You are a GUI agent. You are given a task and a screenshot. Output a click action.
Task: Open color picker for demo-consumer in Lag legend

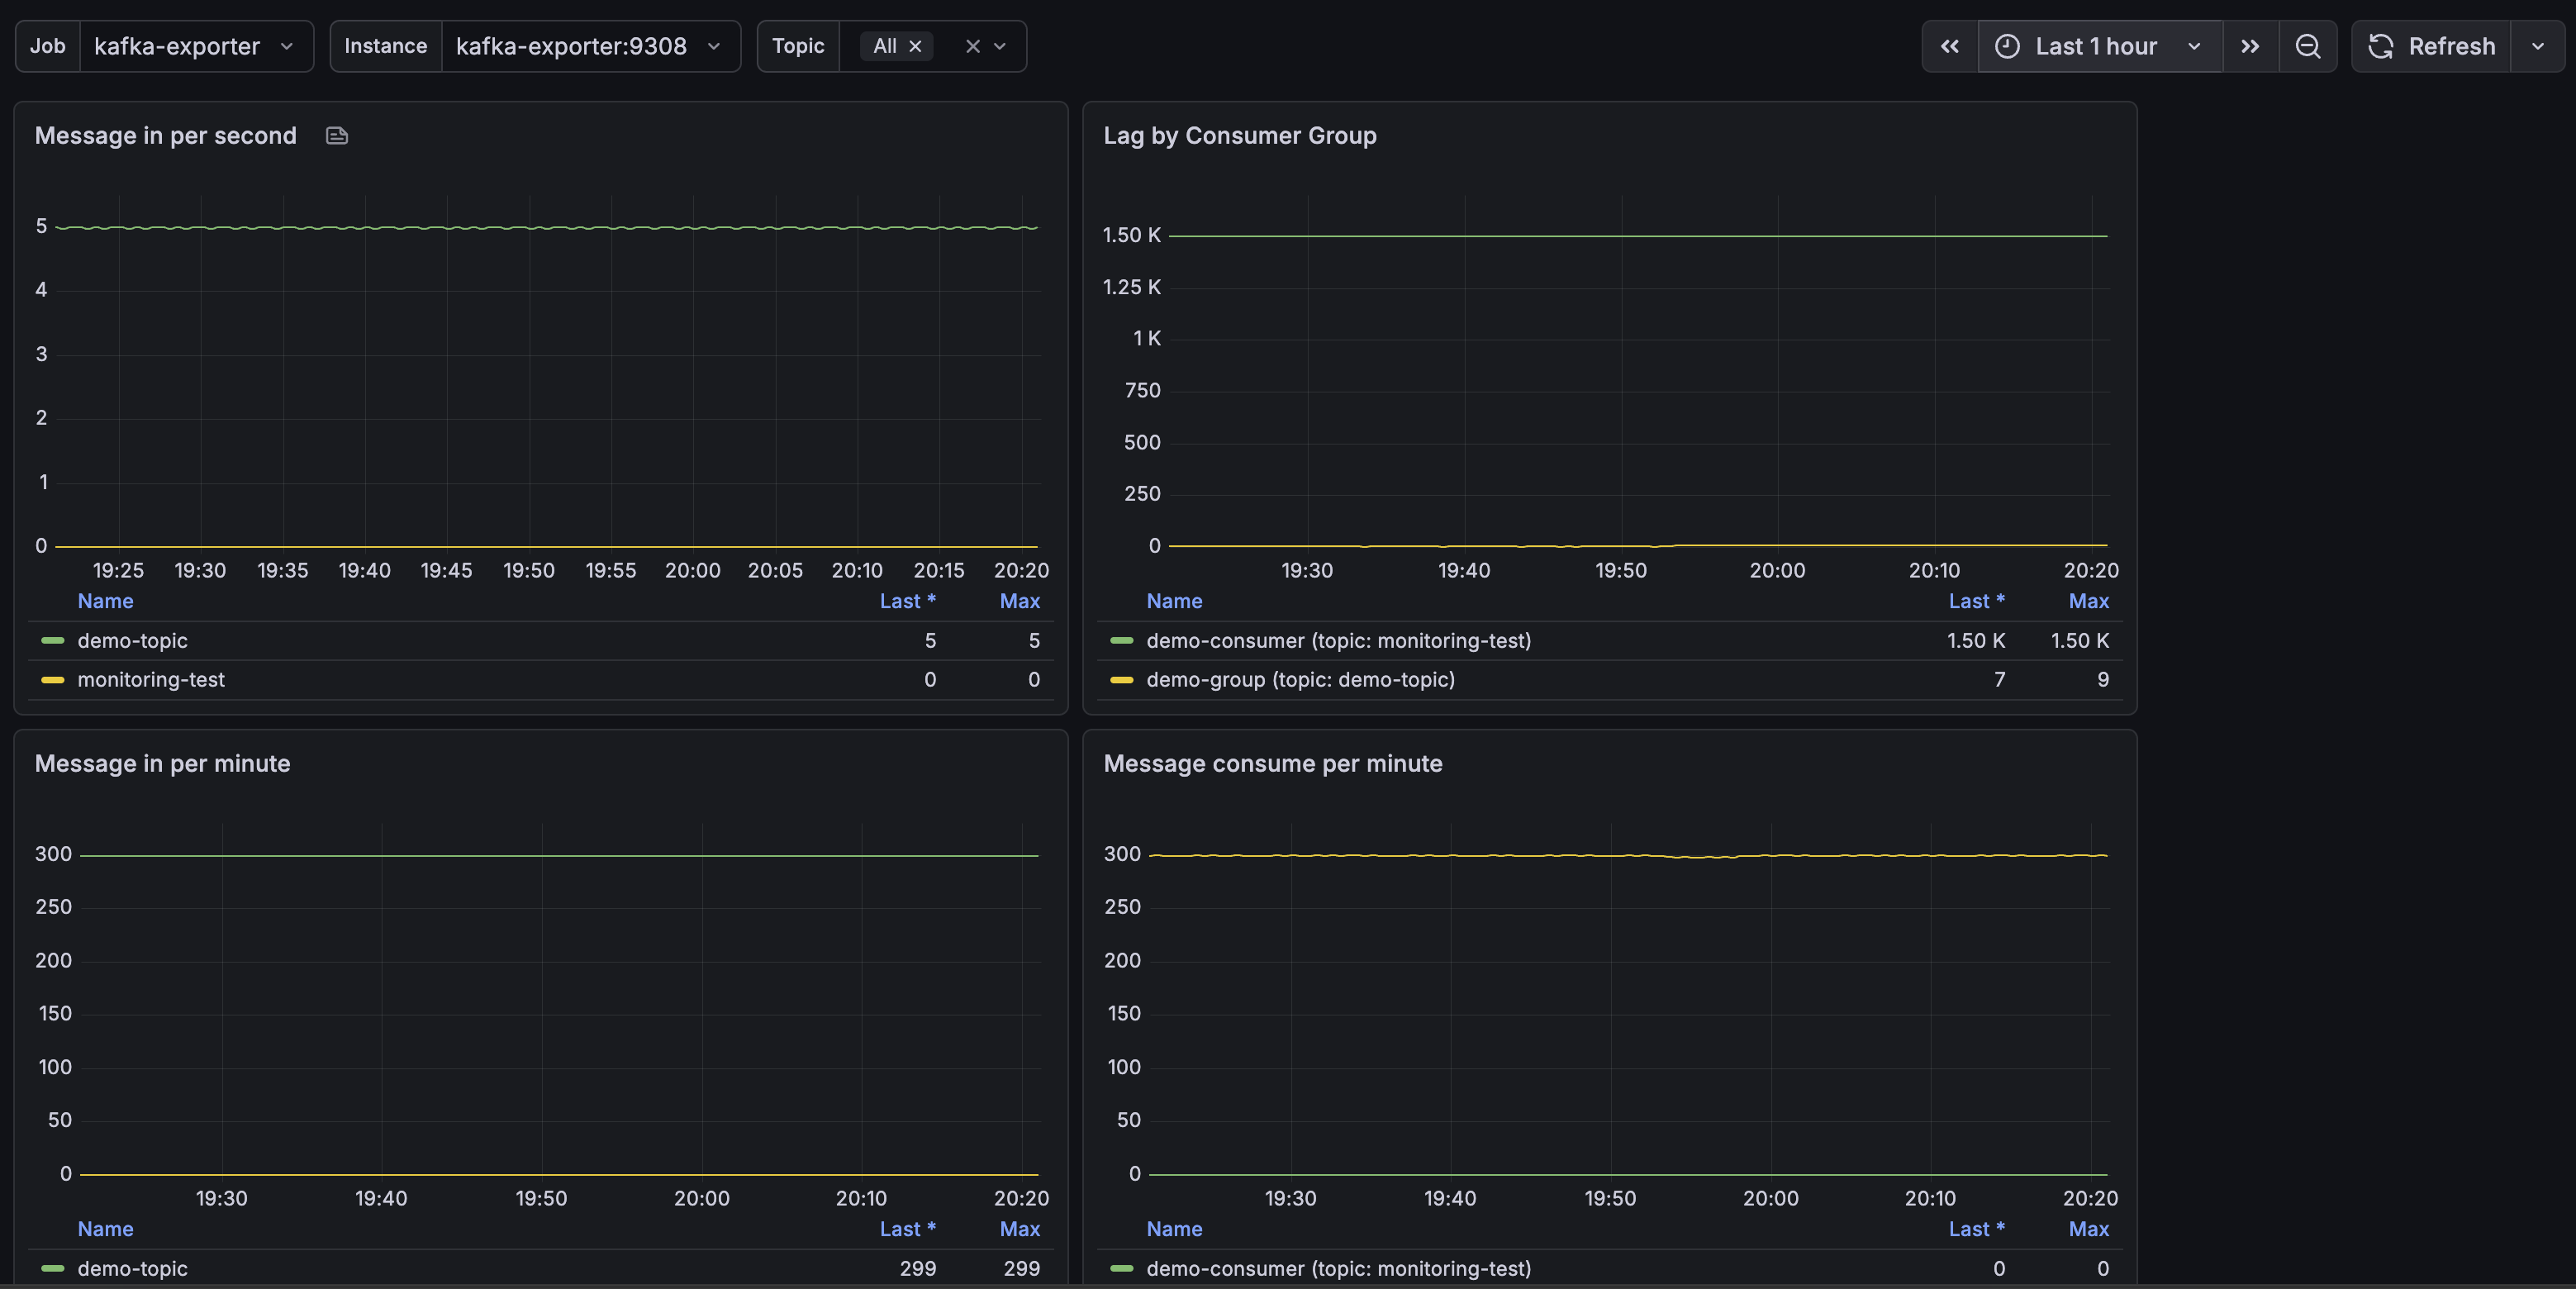1122,641
